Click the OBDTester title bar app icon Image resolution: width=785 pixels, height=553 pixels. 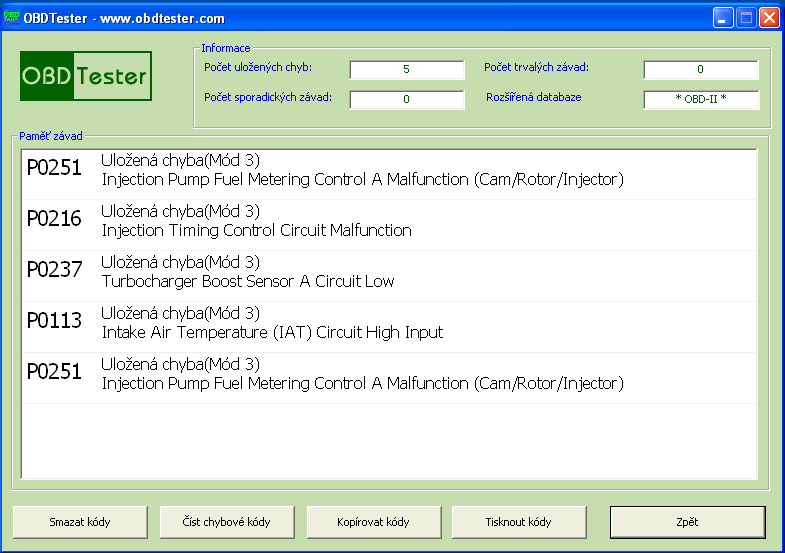pyautogui.click(x=13, y=17)
